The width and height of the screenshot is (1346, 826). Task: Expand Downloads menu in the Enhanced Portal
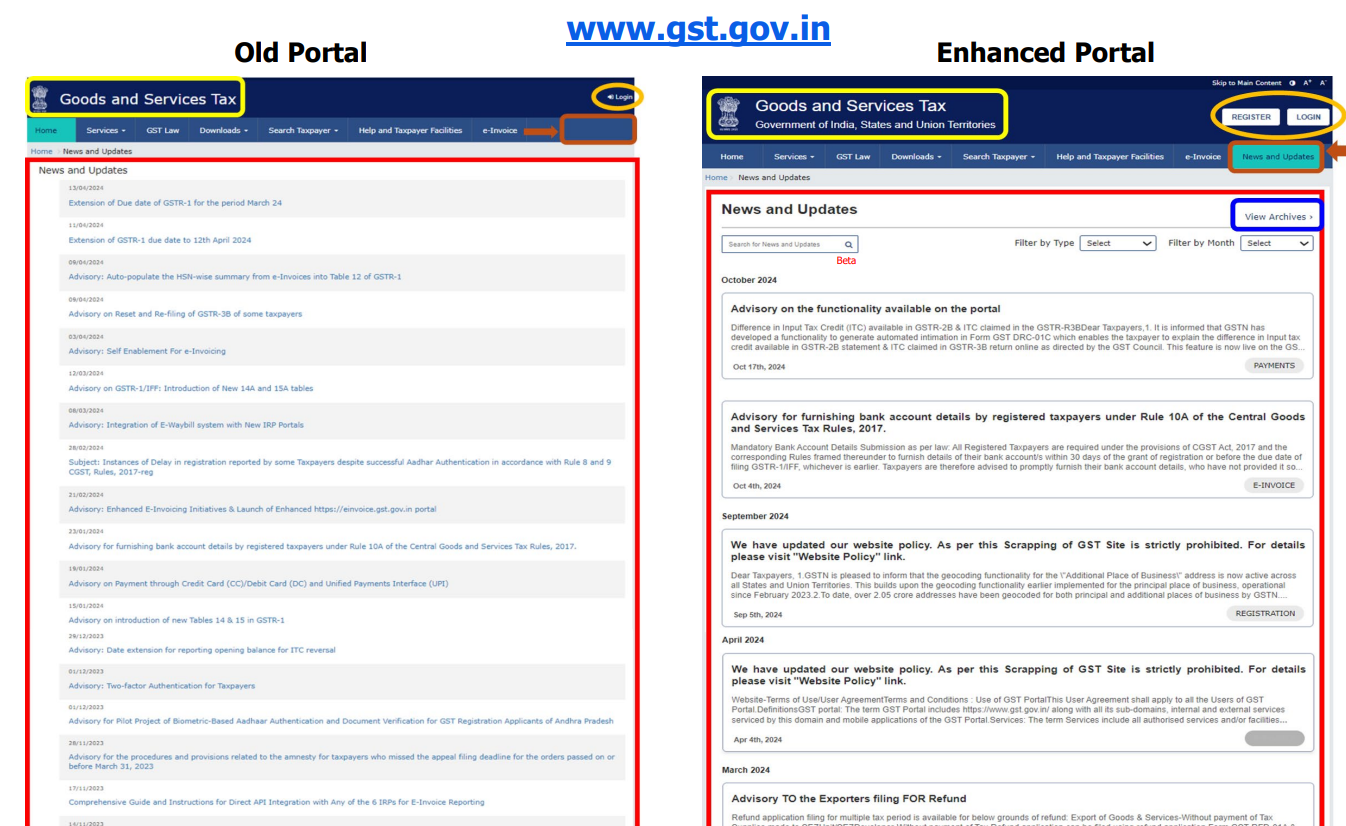[x=915, y=157]
